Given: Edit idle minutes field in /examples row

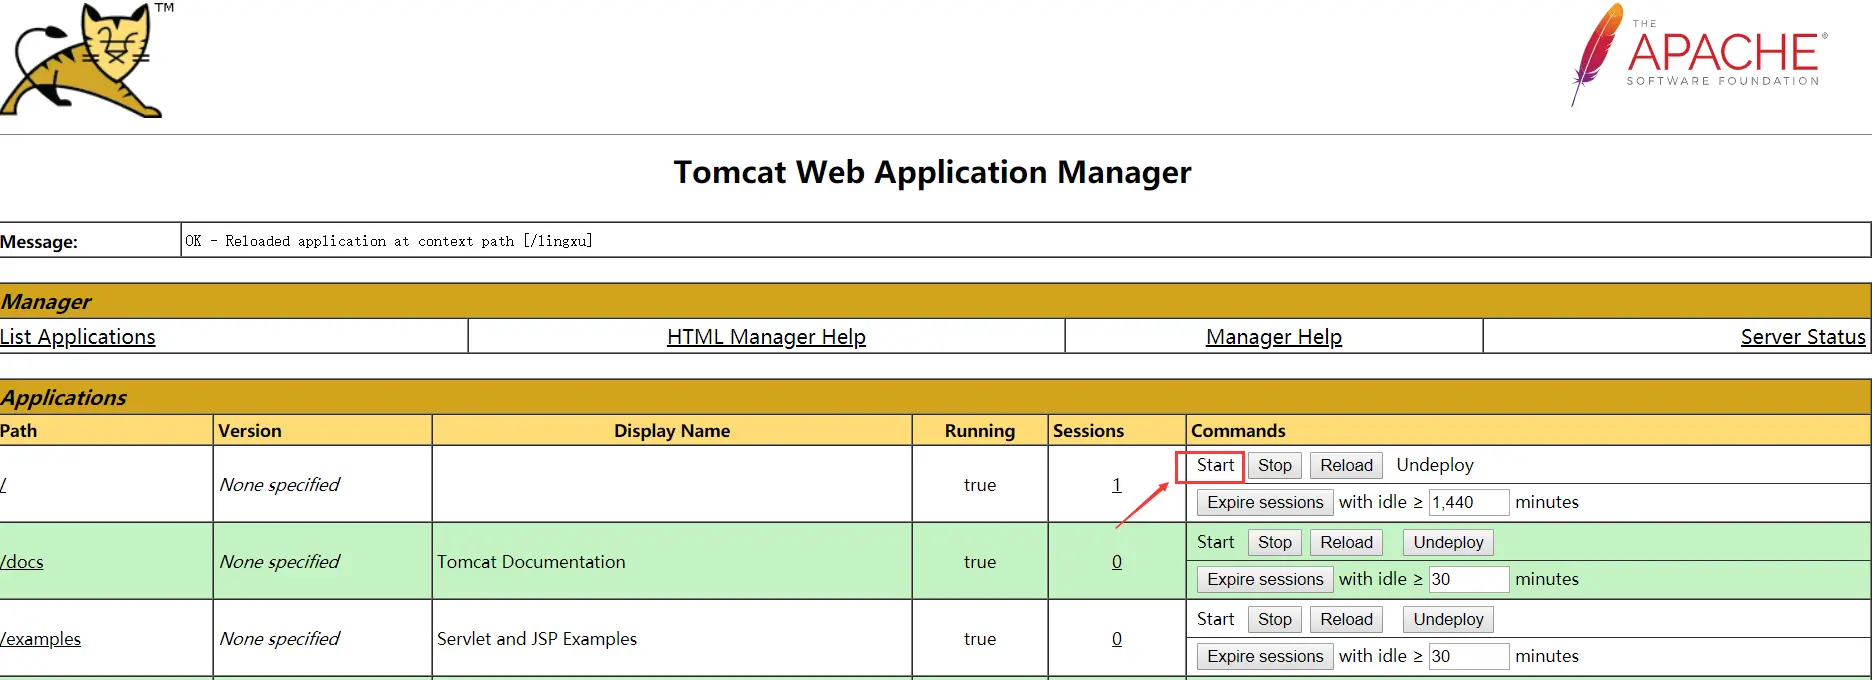Looking at the screenshot, I should (1468, 656).
